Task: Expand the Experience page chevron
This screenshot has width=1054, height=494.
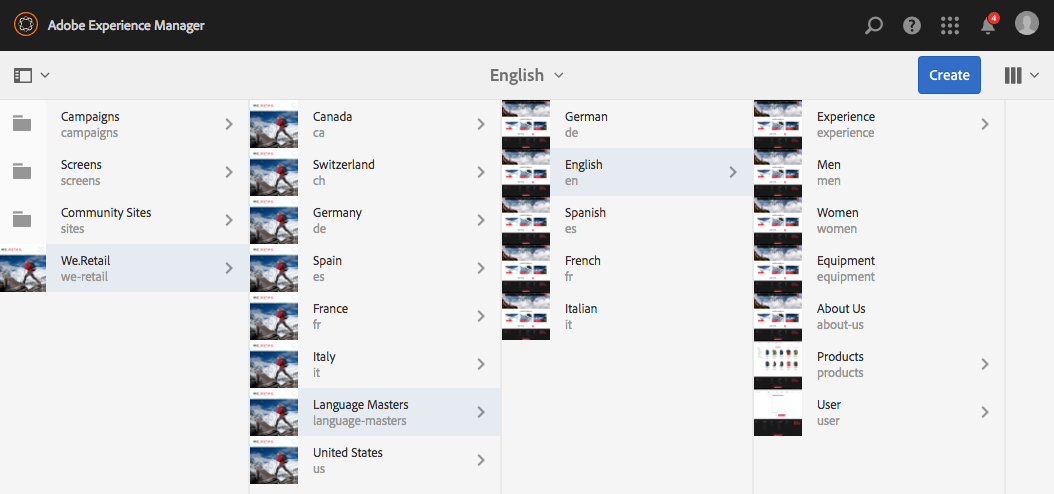Action: pyautogui.click(x=985, y=124)
